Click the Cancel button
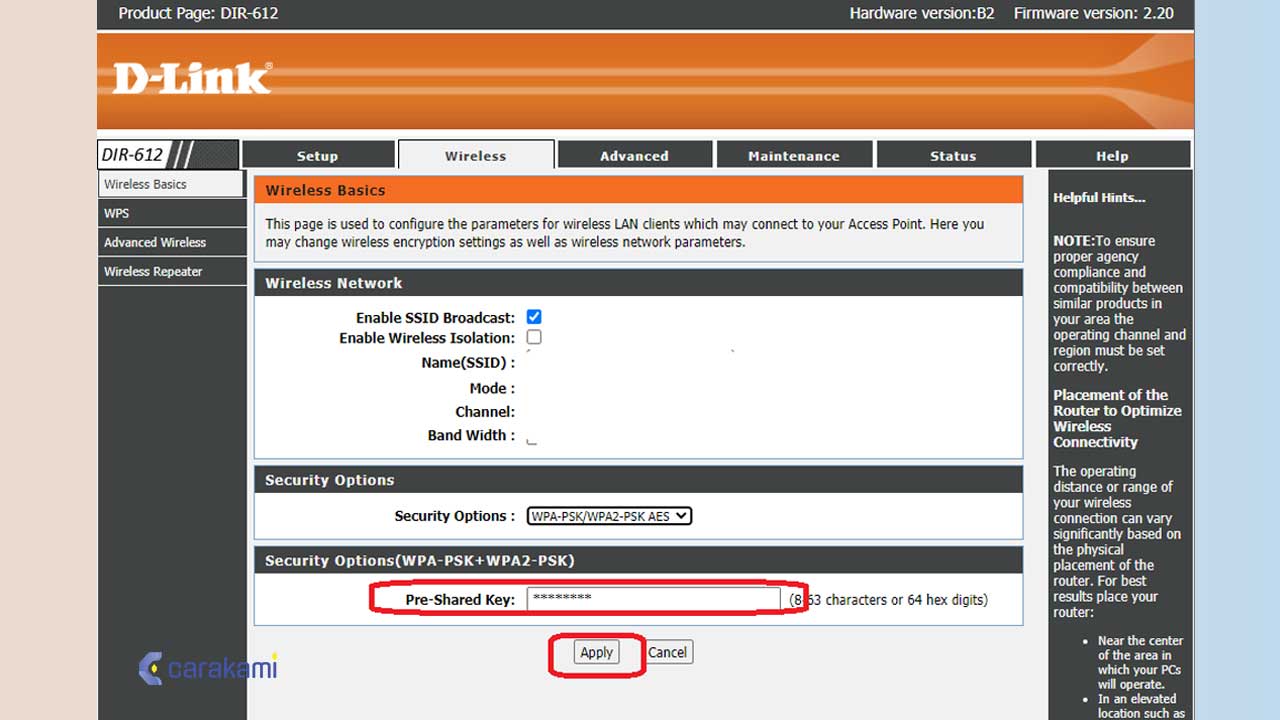The image size is (1280, 720). [667, 652]
